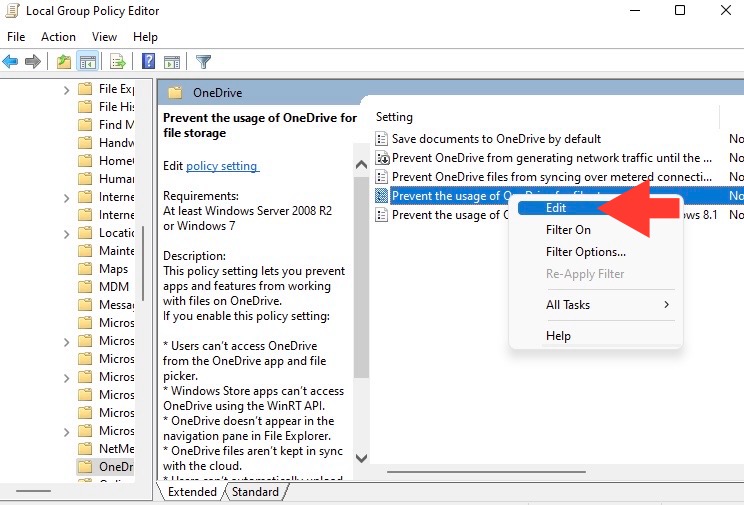744x505 pixels.
Task: Toggle Show/Hide Console Tree toolbar icon
Action: pos(88,61)
